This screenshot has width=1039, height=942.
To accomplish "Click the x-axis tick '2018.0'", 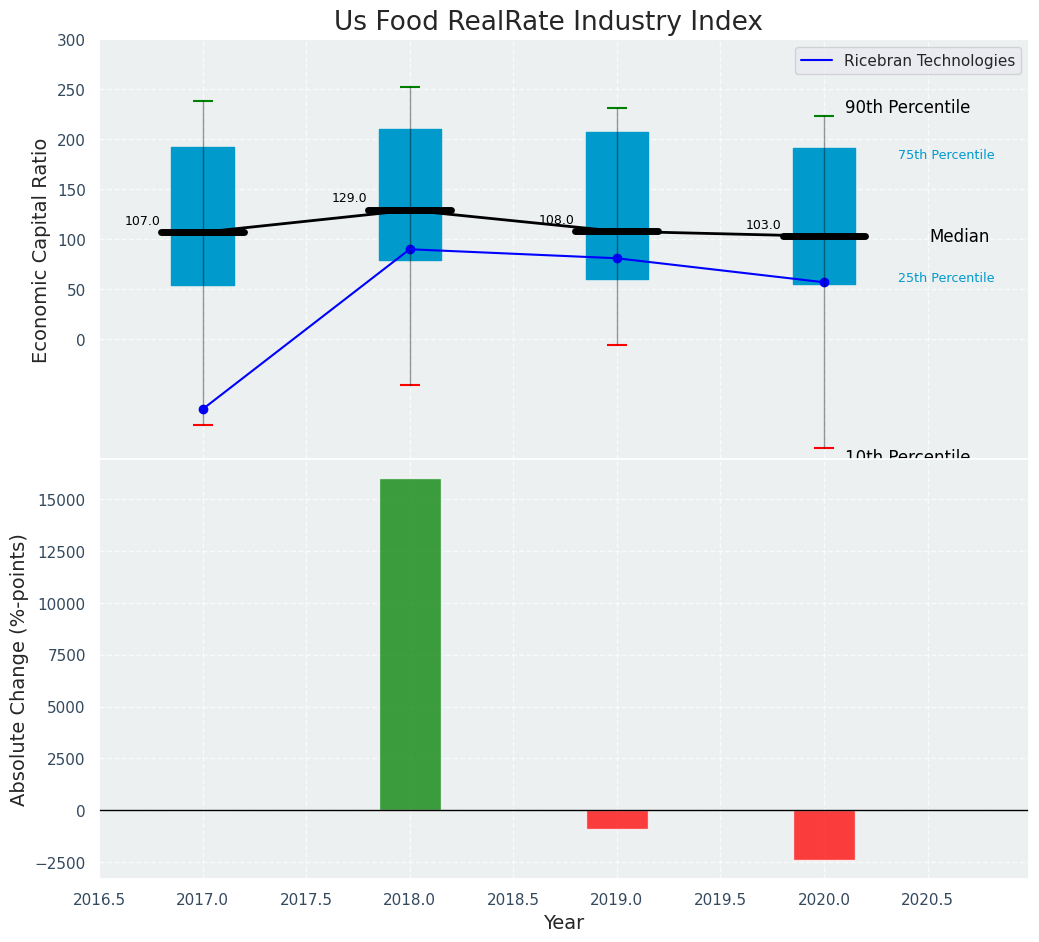I will [x=410, y=900].
